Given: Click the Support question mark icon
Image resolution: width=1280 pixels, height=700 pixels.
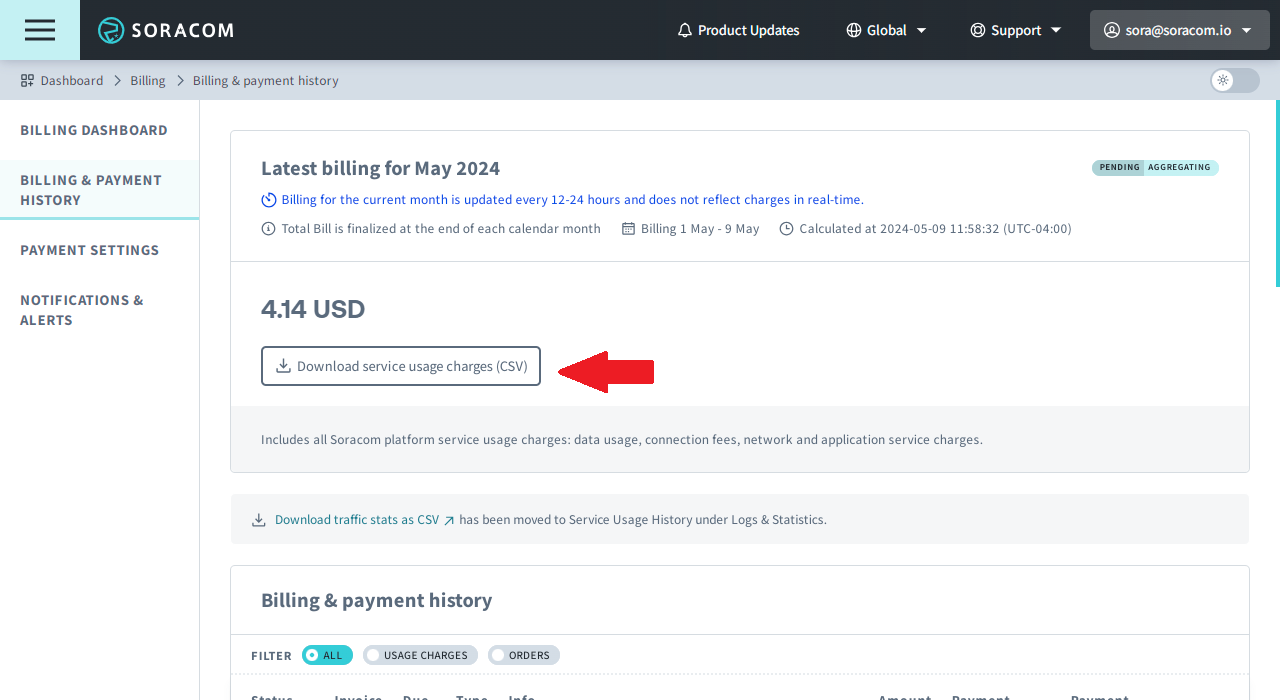Looking at the screenshot, I should (977, 30).
